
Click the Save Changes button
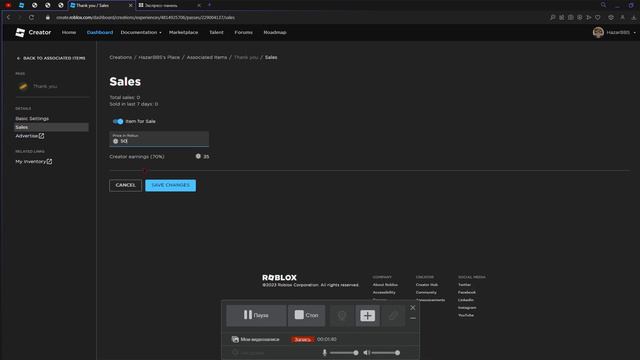[x=171, y=185]
